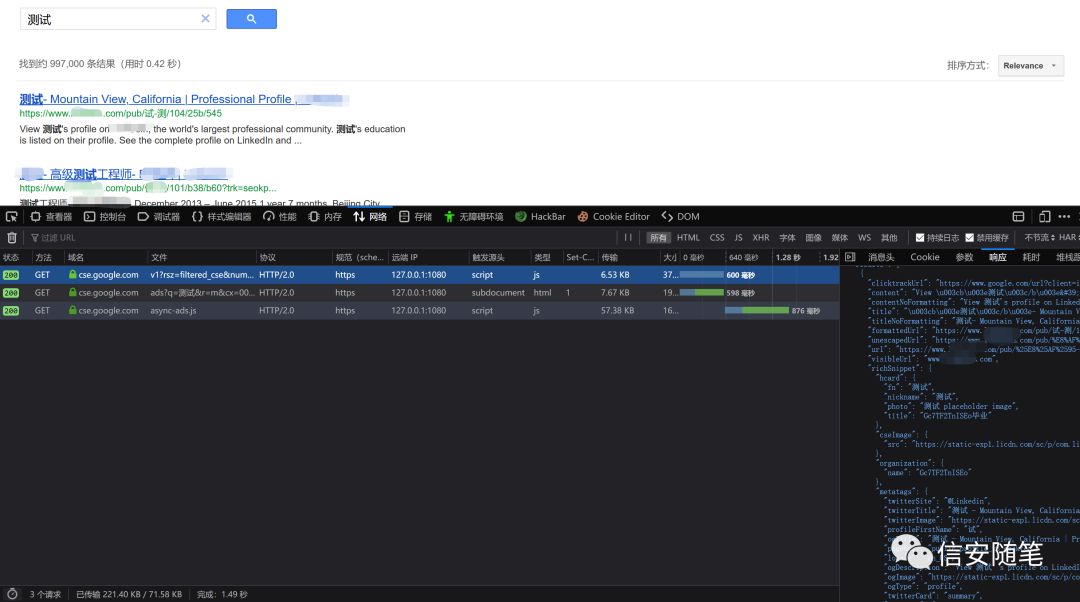1080x602 pixels.
Task: Open the 内存 memory tab
Action: pos(325,217)
